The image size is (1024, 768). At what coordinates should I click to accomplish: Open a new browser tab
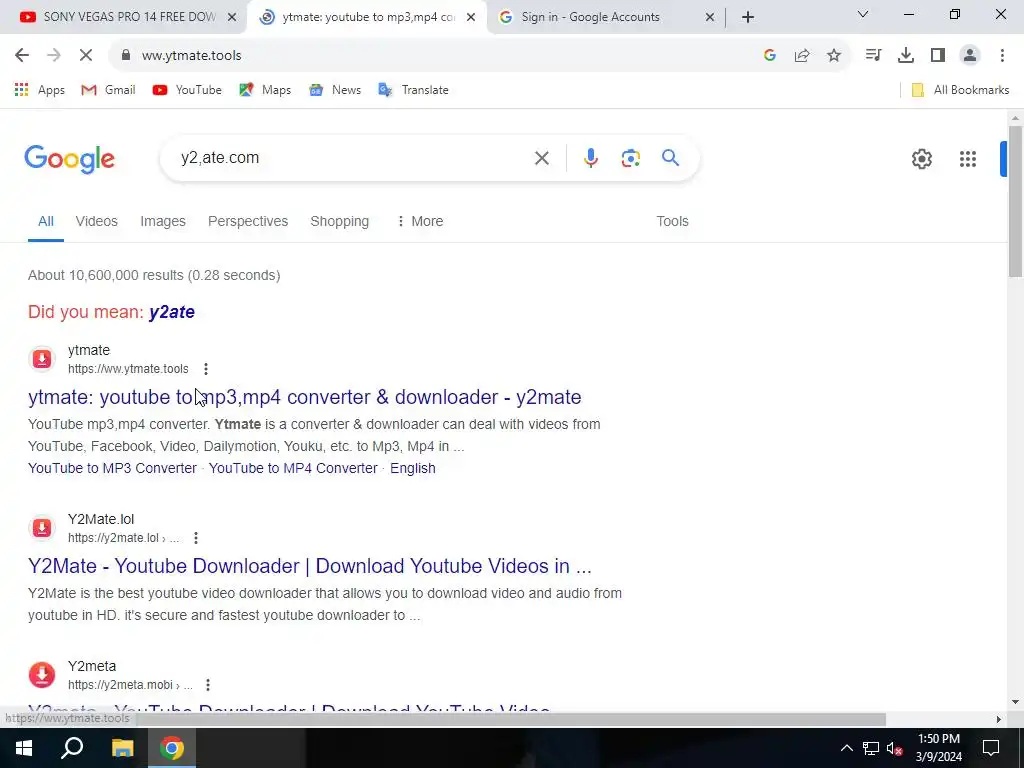point(748,18)
